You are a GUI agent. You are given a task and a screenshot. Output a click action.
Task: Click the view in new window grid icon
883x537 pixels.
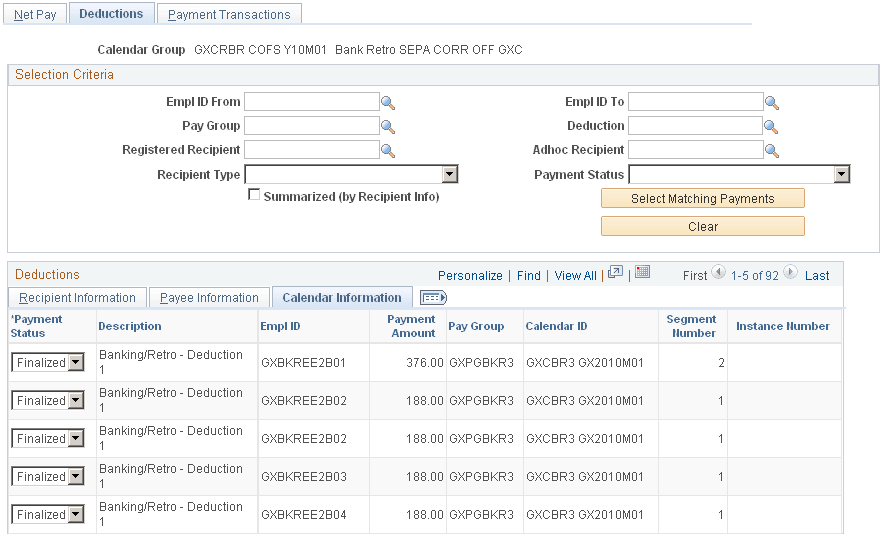[x=616, y=272]
